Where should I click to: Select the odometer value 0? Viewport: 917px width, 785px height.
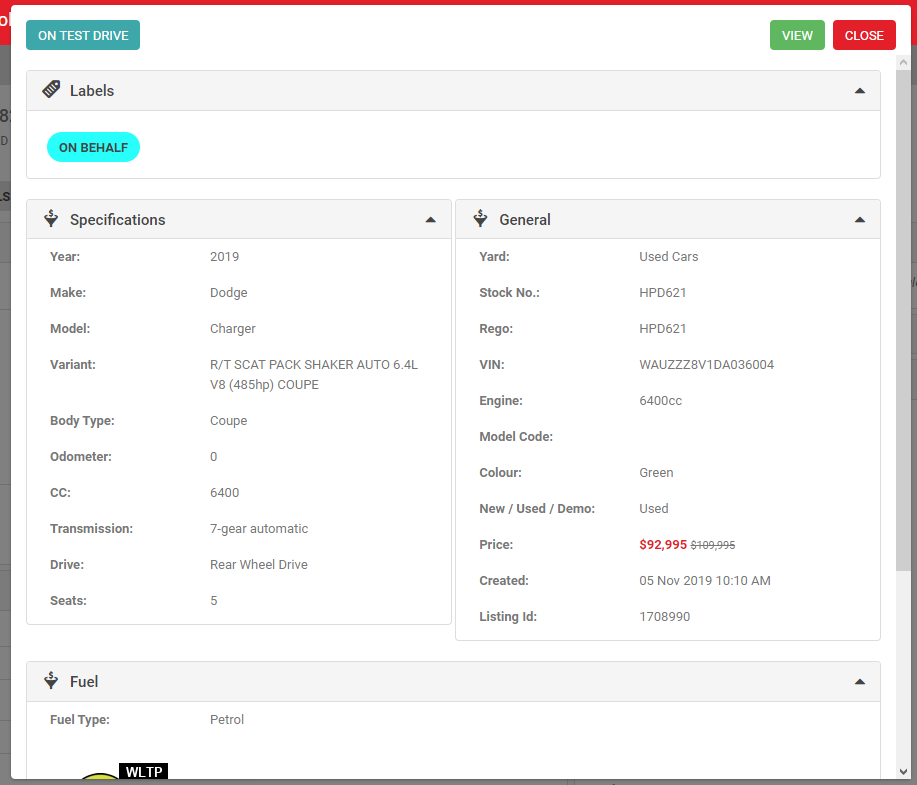(214, 457)
